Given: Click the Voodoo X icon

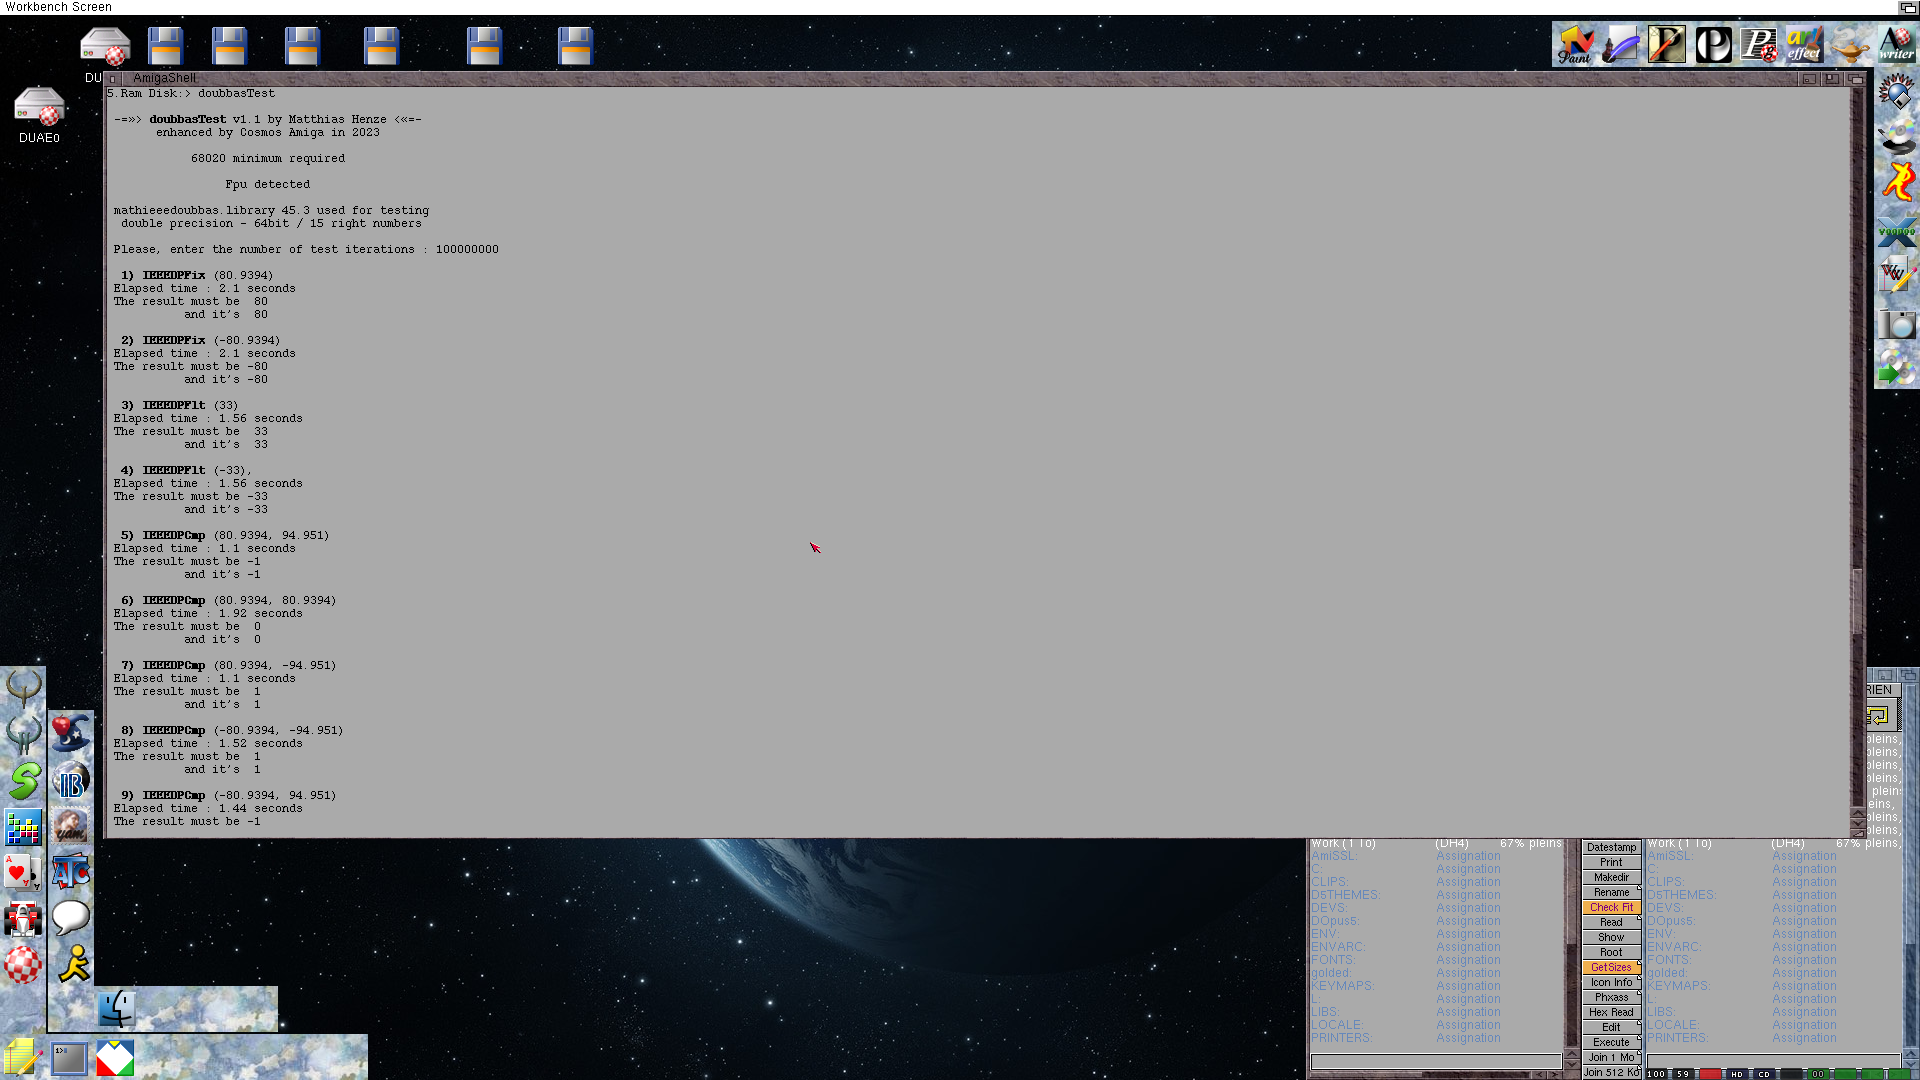Looking at the screenshot, I should (1896, 231).
